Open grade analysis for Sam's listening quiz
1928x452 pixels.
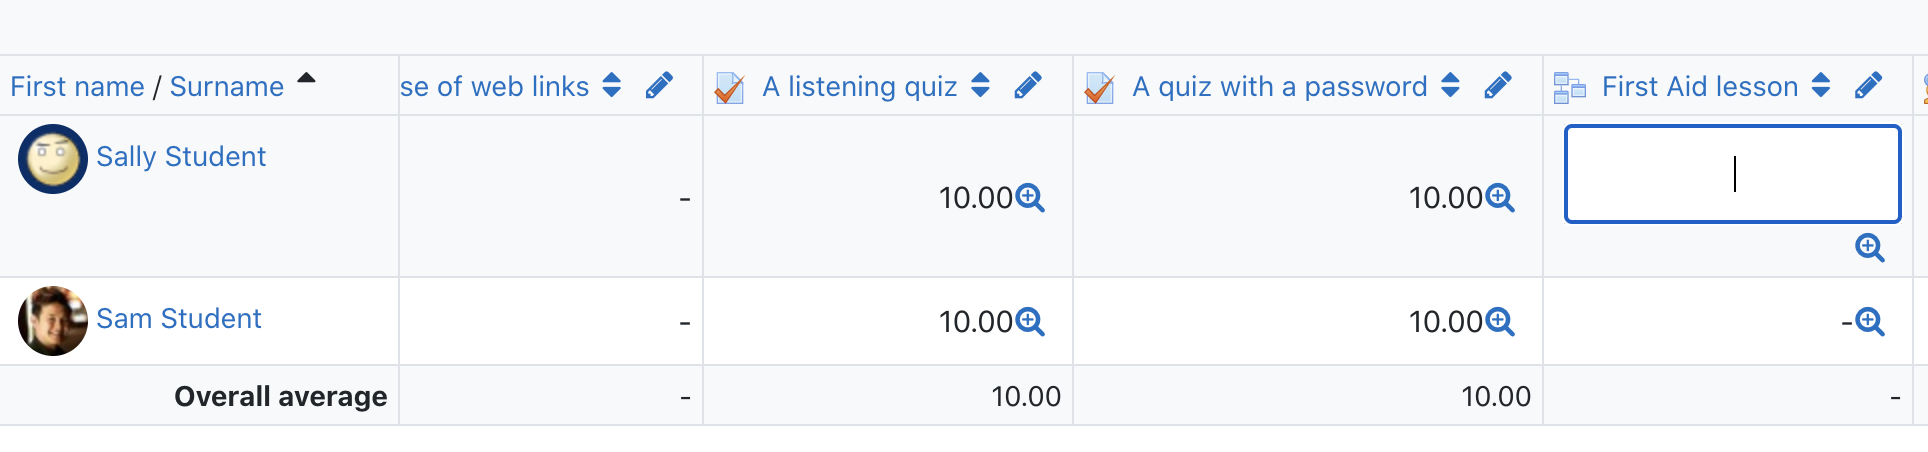(x=1030, y=322)
